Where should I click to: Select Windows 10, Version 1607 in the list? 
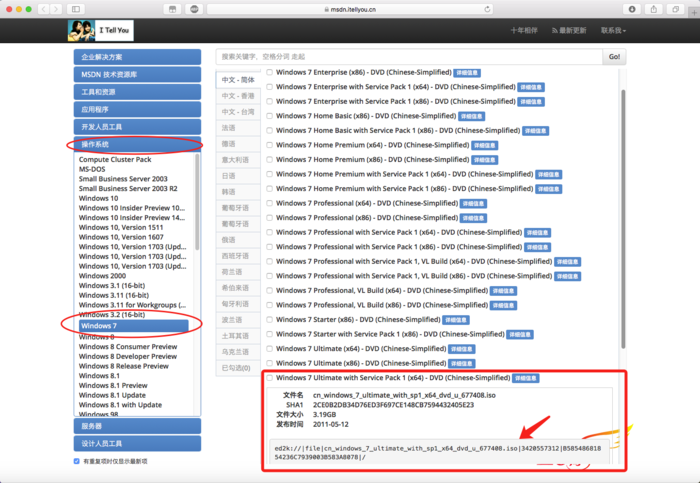(x=121, y=237)
